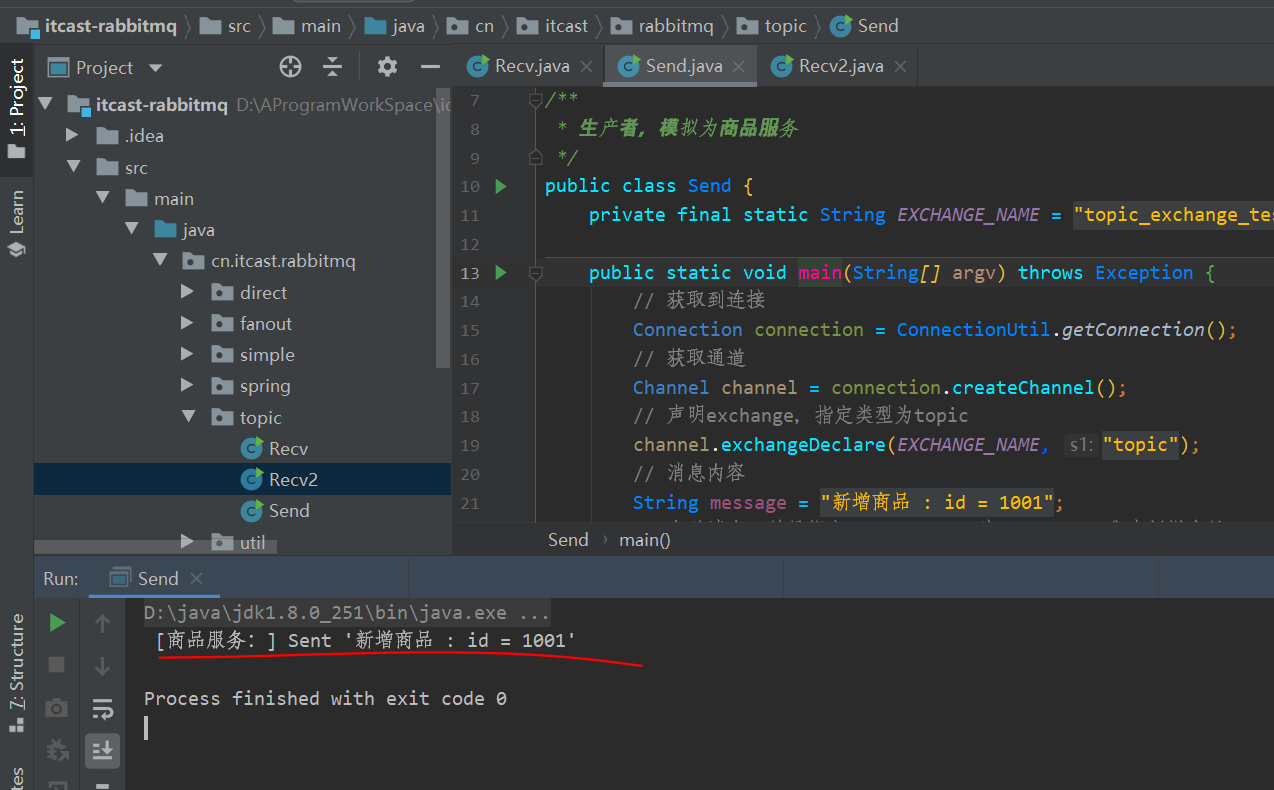The width and height of the screenshot is (1274, 790).
Task: Toggle scroll to end icon in console
Action: click(x=102, y=750)
